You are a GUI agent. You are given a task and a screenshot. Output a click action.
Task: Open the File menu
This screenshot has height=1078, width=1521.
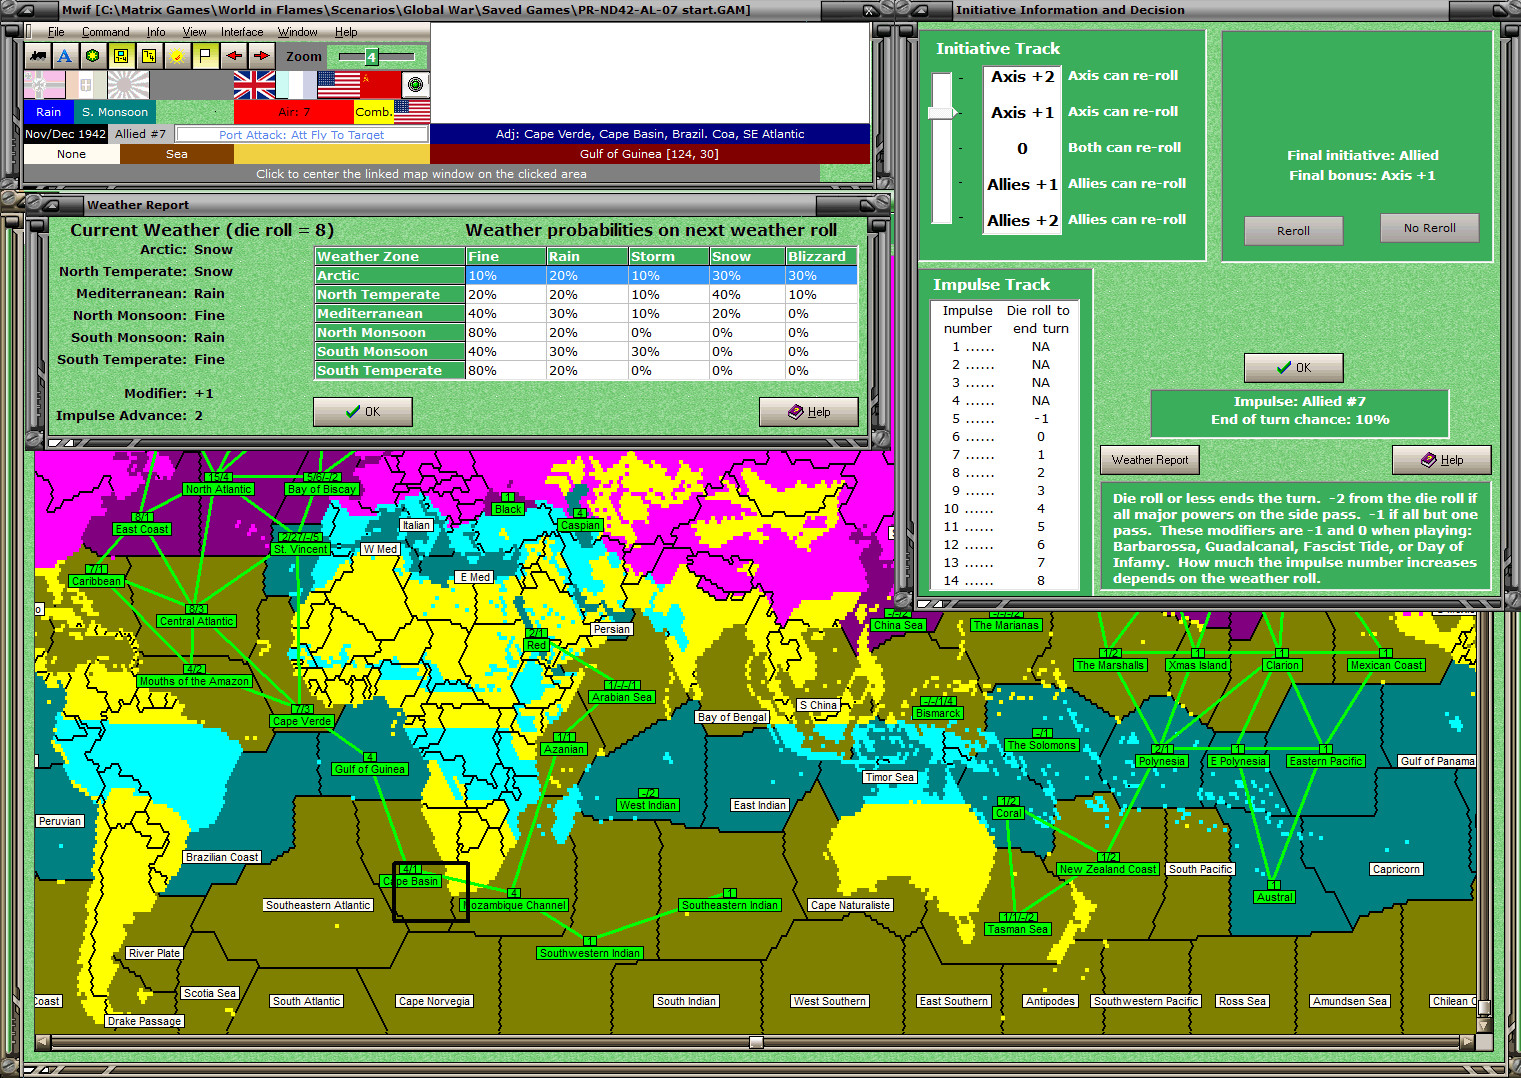click(x=56, y=32)
